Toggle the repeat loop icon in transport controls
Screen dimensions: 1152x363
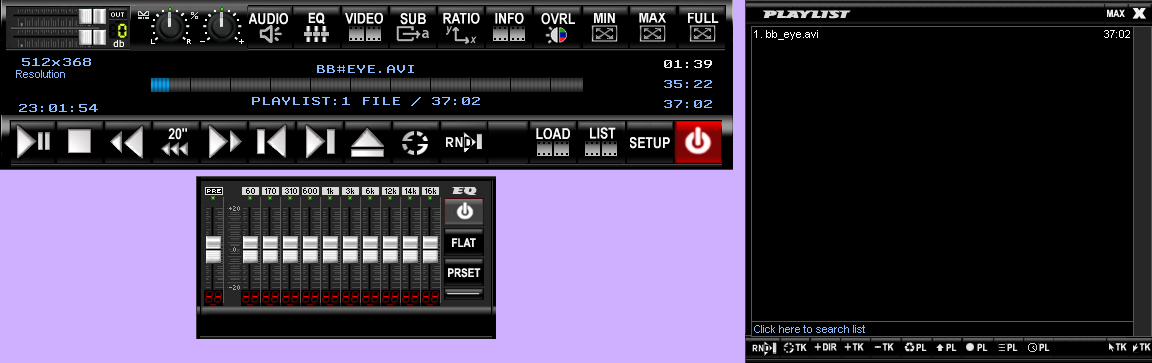coord(414,141)
